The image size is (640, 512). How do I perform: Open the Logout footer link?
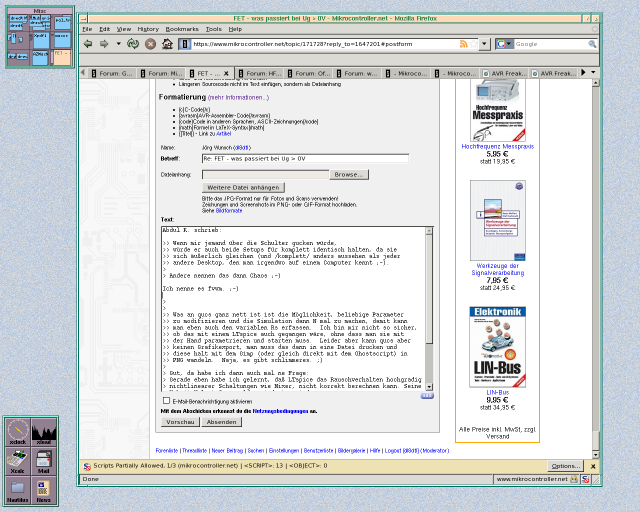(x=393, y=451)
